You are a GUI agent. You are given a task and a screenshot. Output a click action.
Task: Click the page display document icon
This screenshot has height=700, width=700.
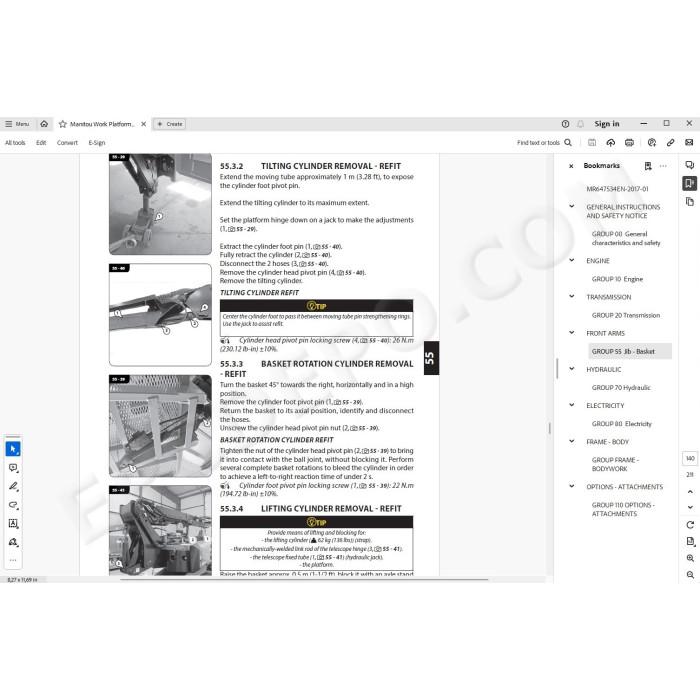(x=690, y=542)
